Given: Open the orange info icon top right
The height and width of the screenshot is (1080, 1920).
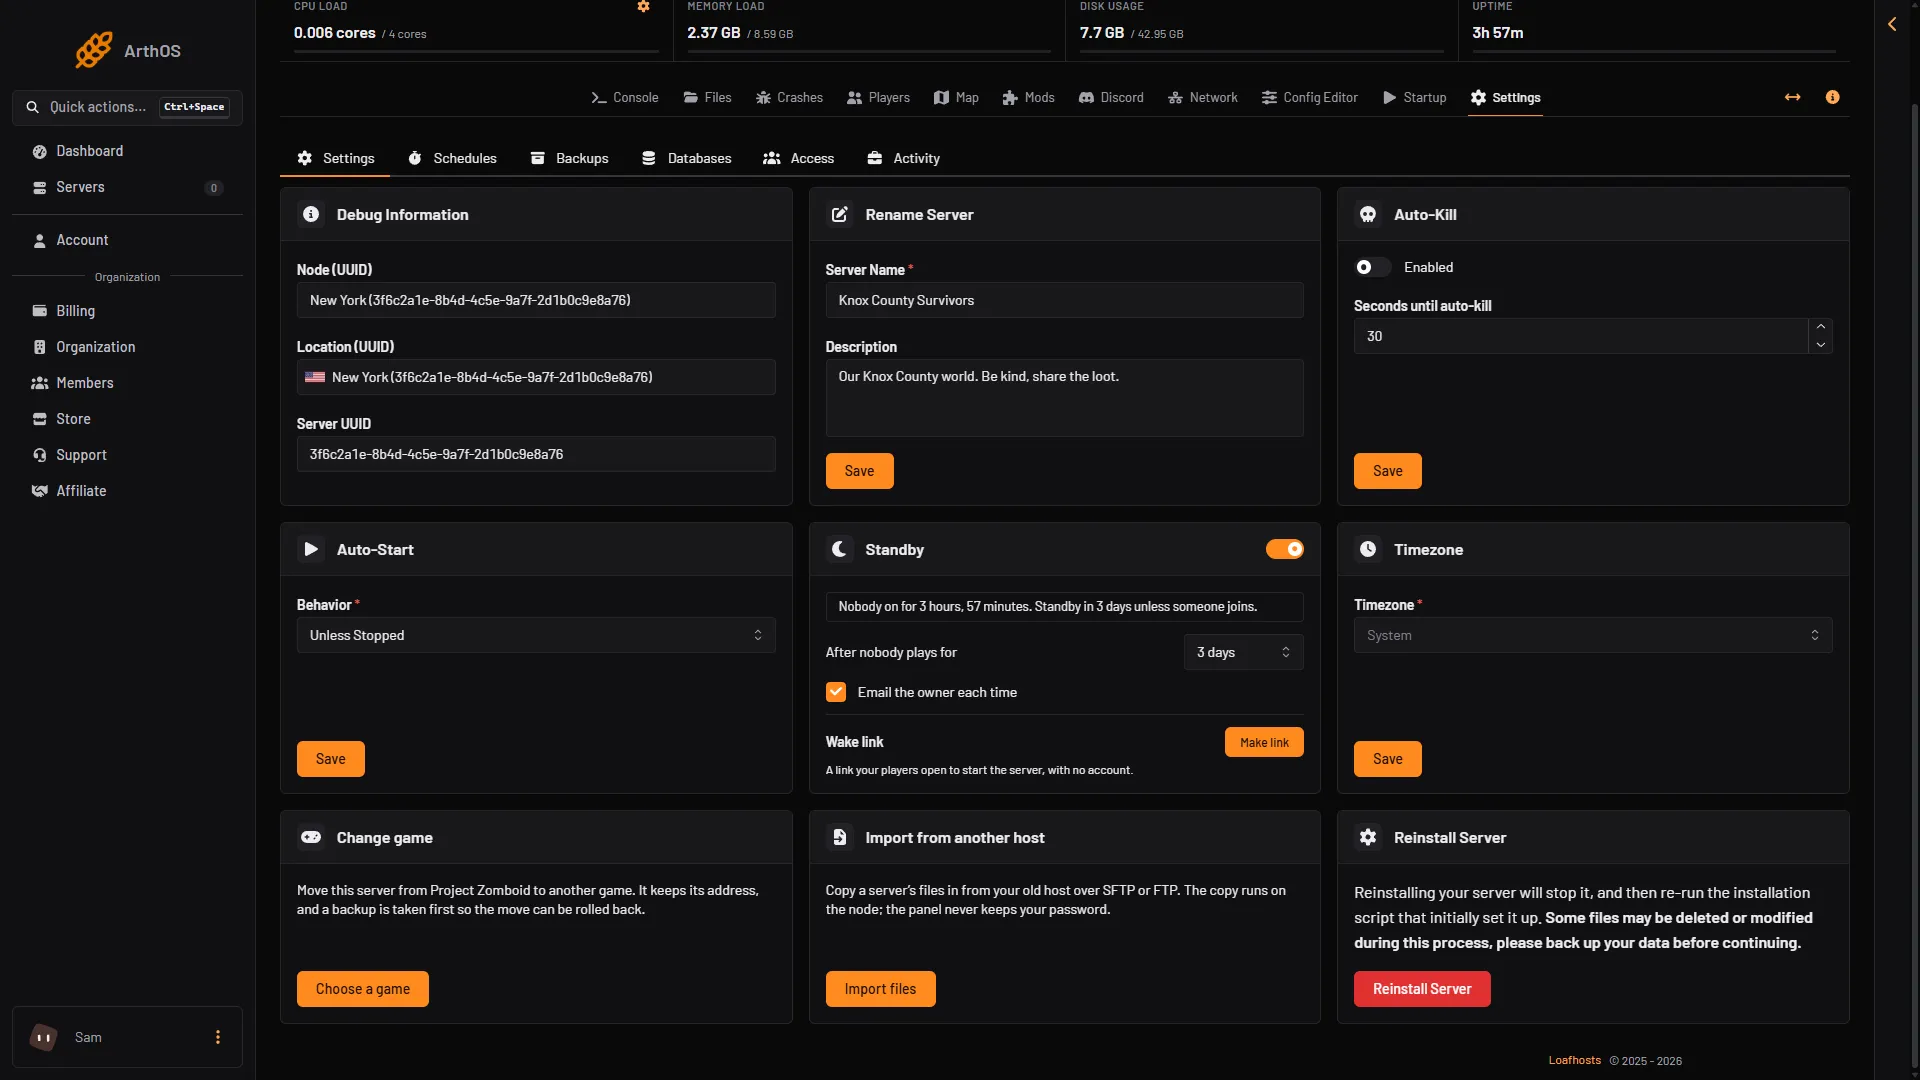Looking at the screenshot, I should coord(1832,97).
